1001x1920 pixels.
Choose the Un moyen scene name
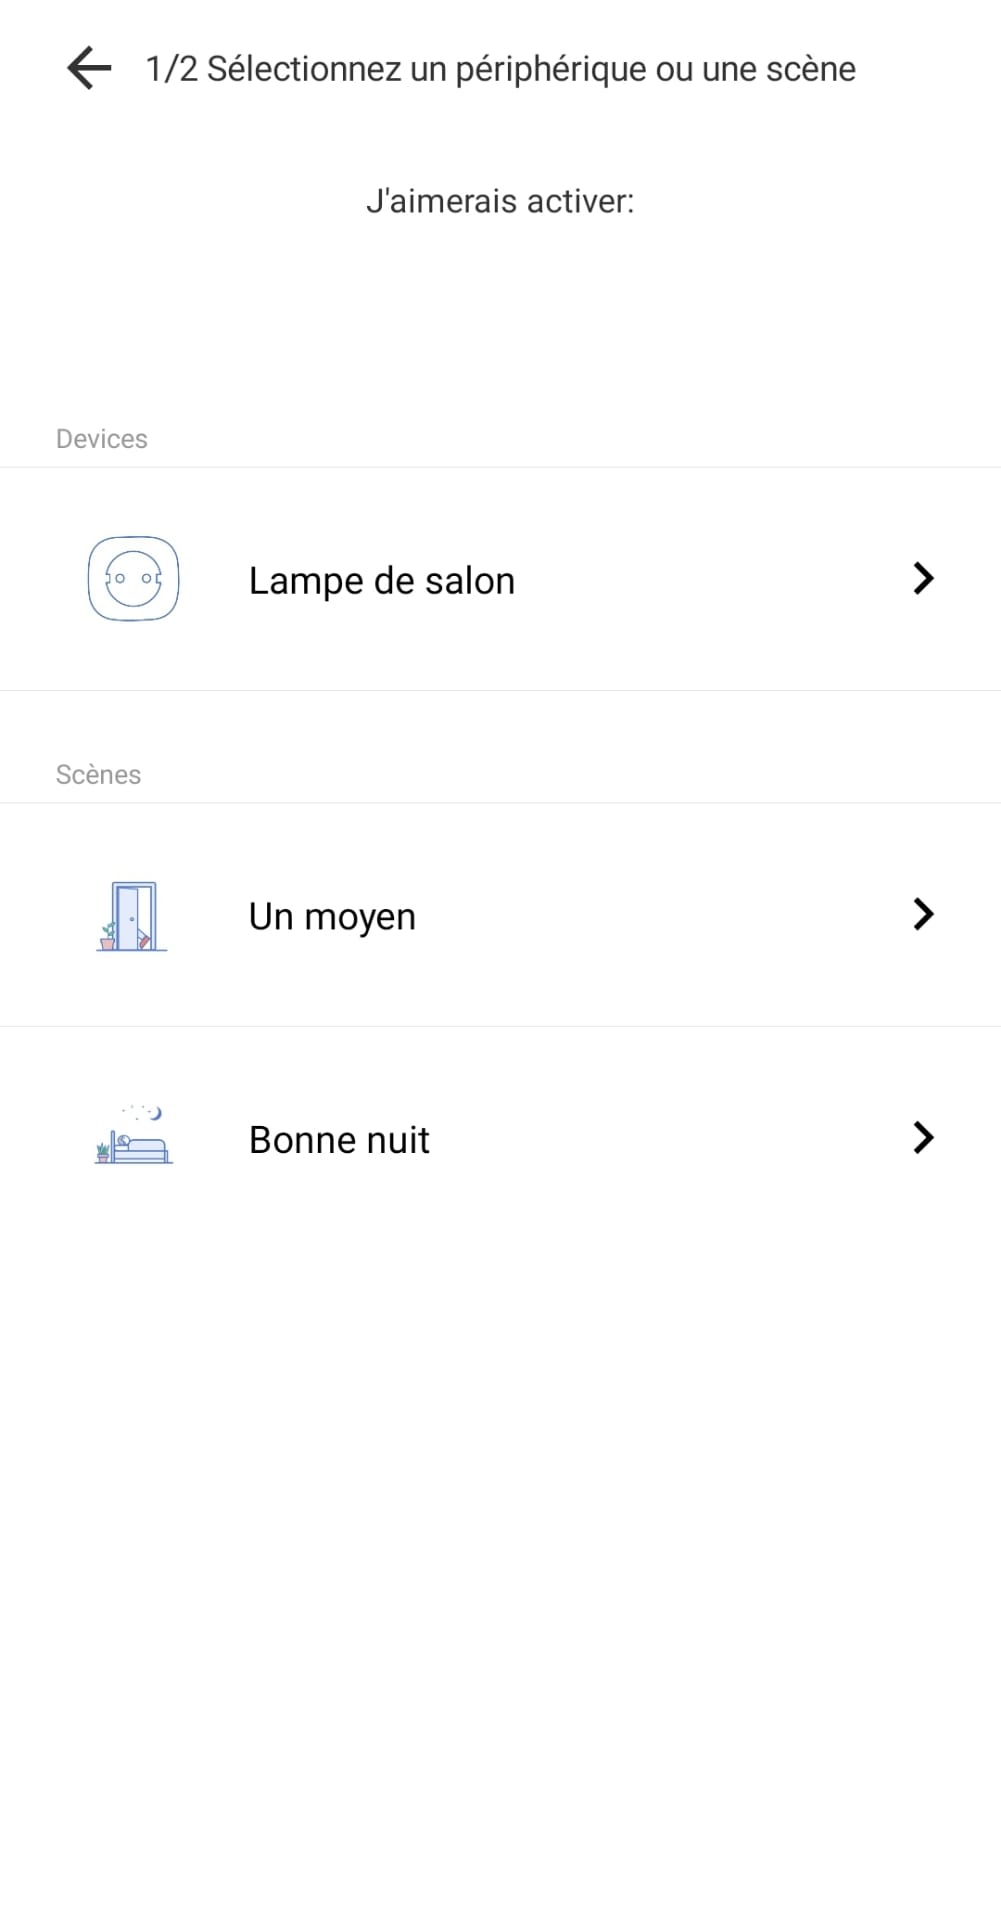coord(332,917)
